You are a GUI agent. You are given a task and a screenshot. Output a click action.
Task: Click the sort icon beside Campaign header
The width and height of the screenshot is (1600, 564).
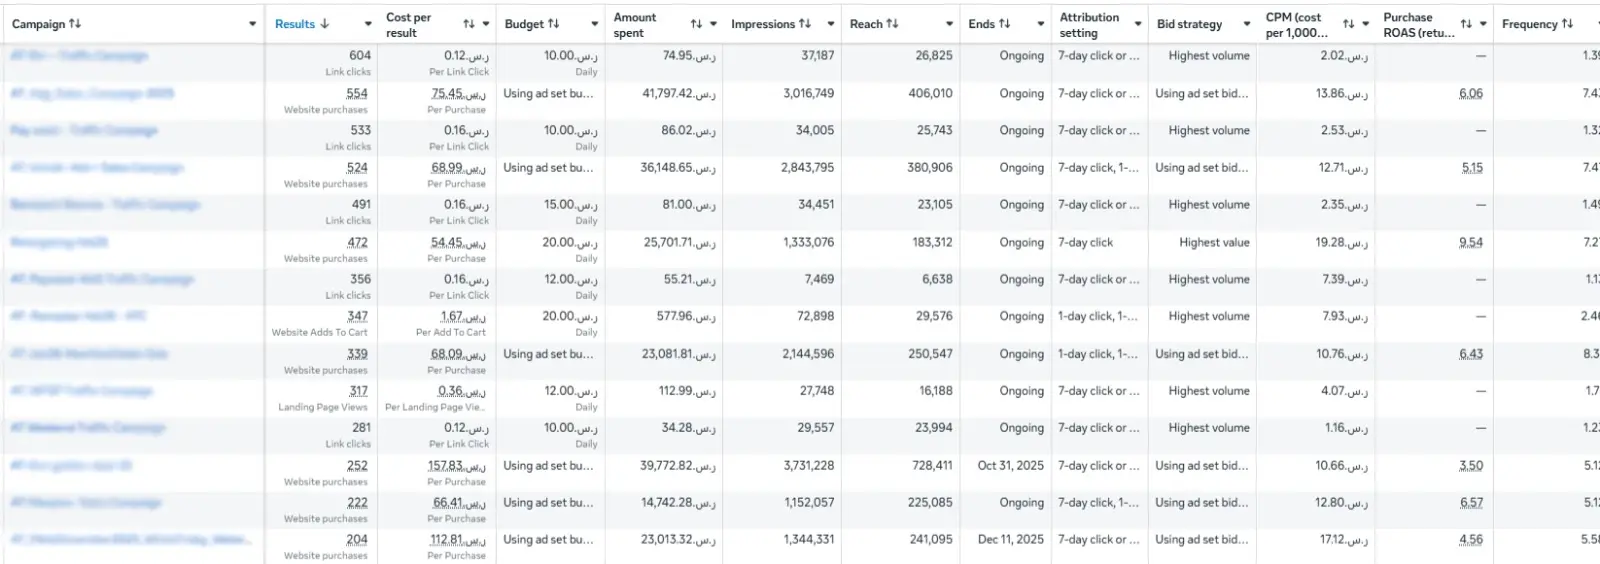[x=75, y=24]
